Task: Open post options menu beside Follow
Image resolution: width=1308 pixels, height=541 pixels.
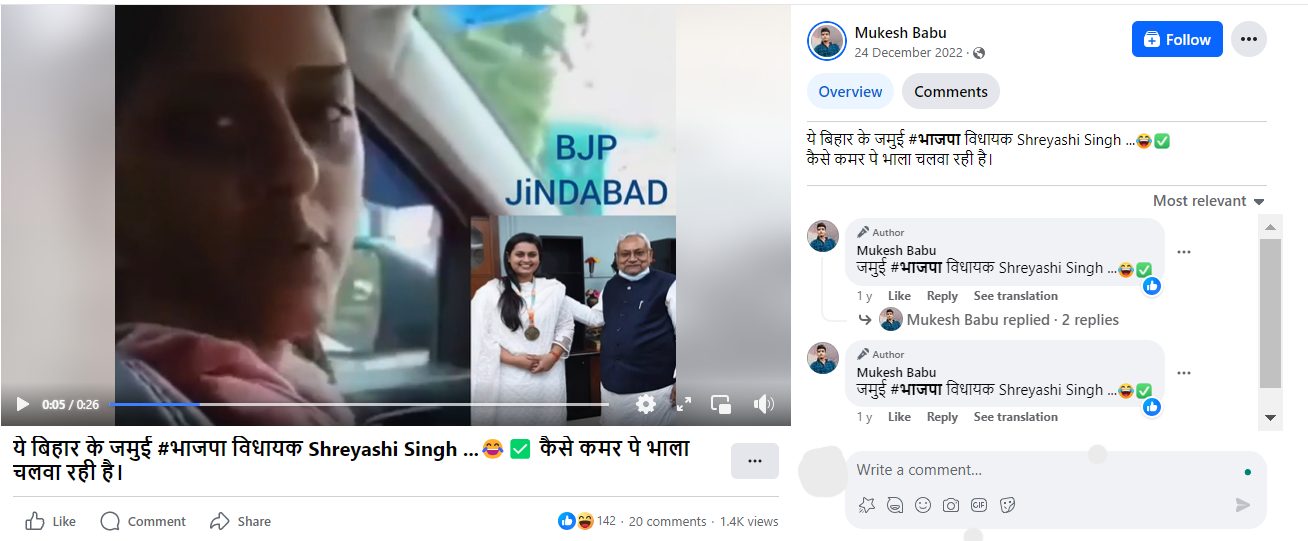Action: (1248, 39)
